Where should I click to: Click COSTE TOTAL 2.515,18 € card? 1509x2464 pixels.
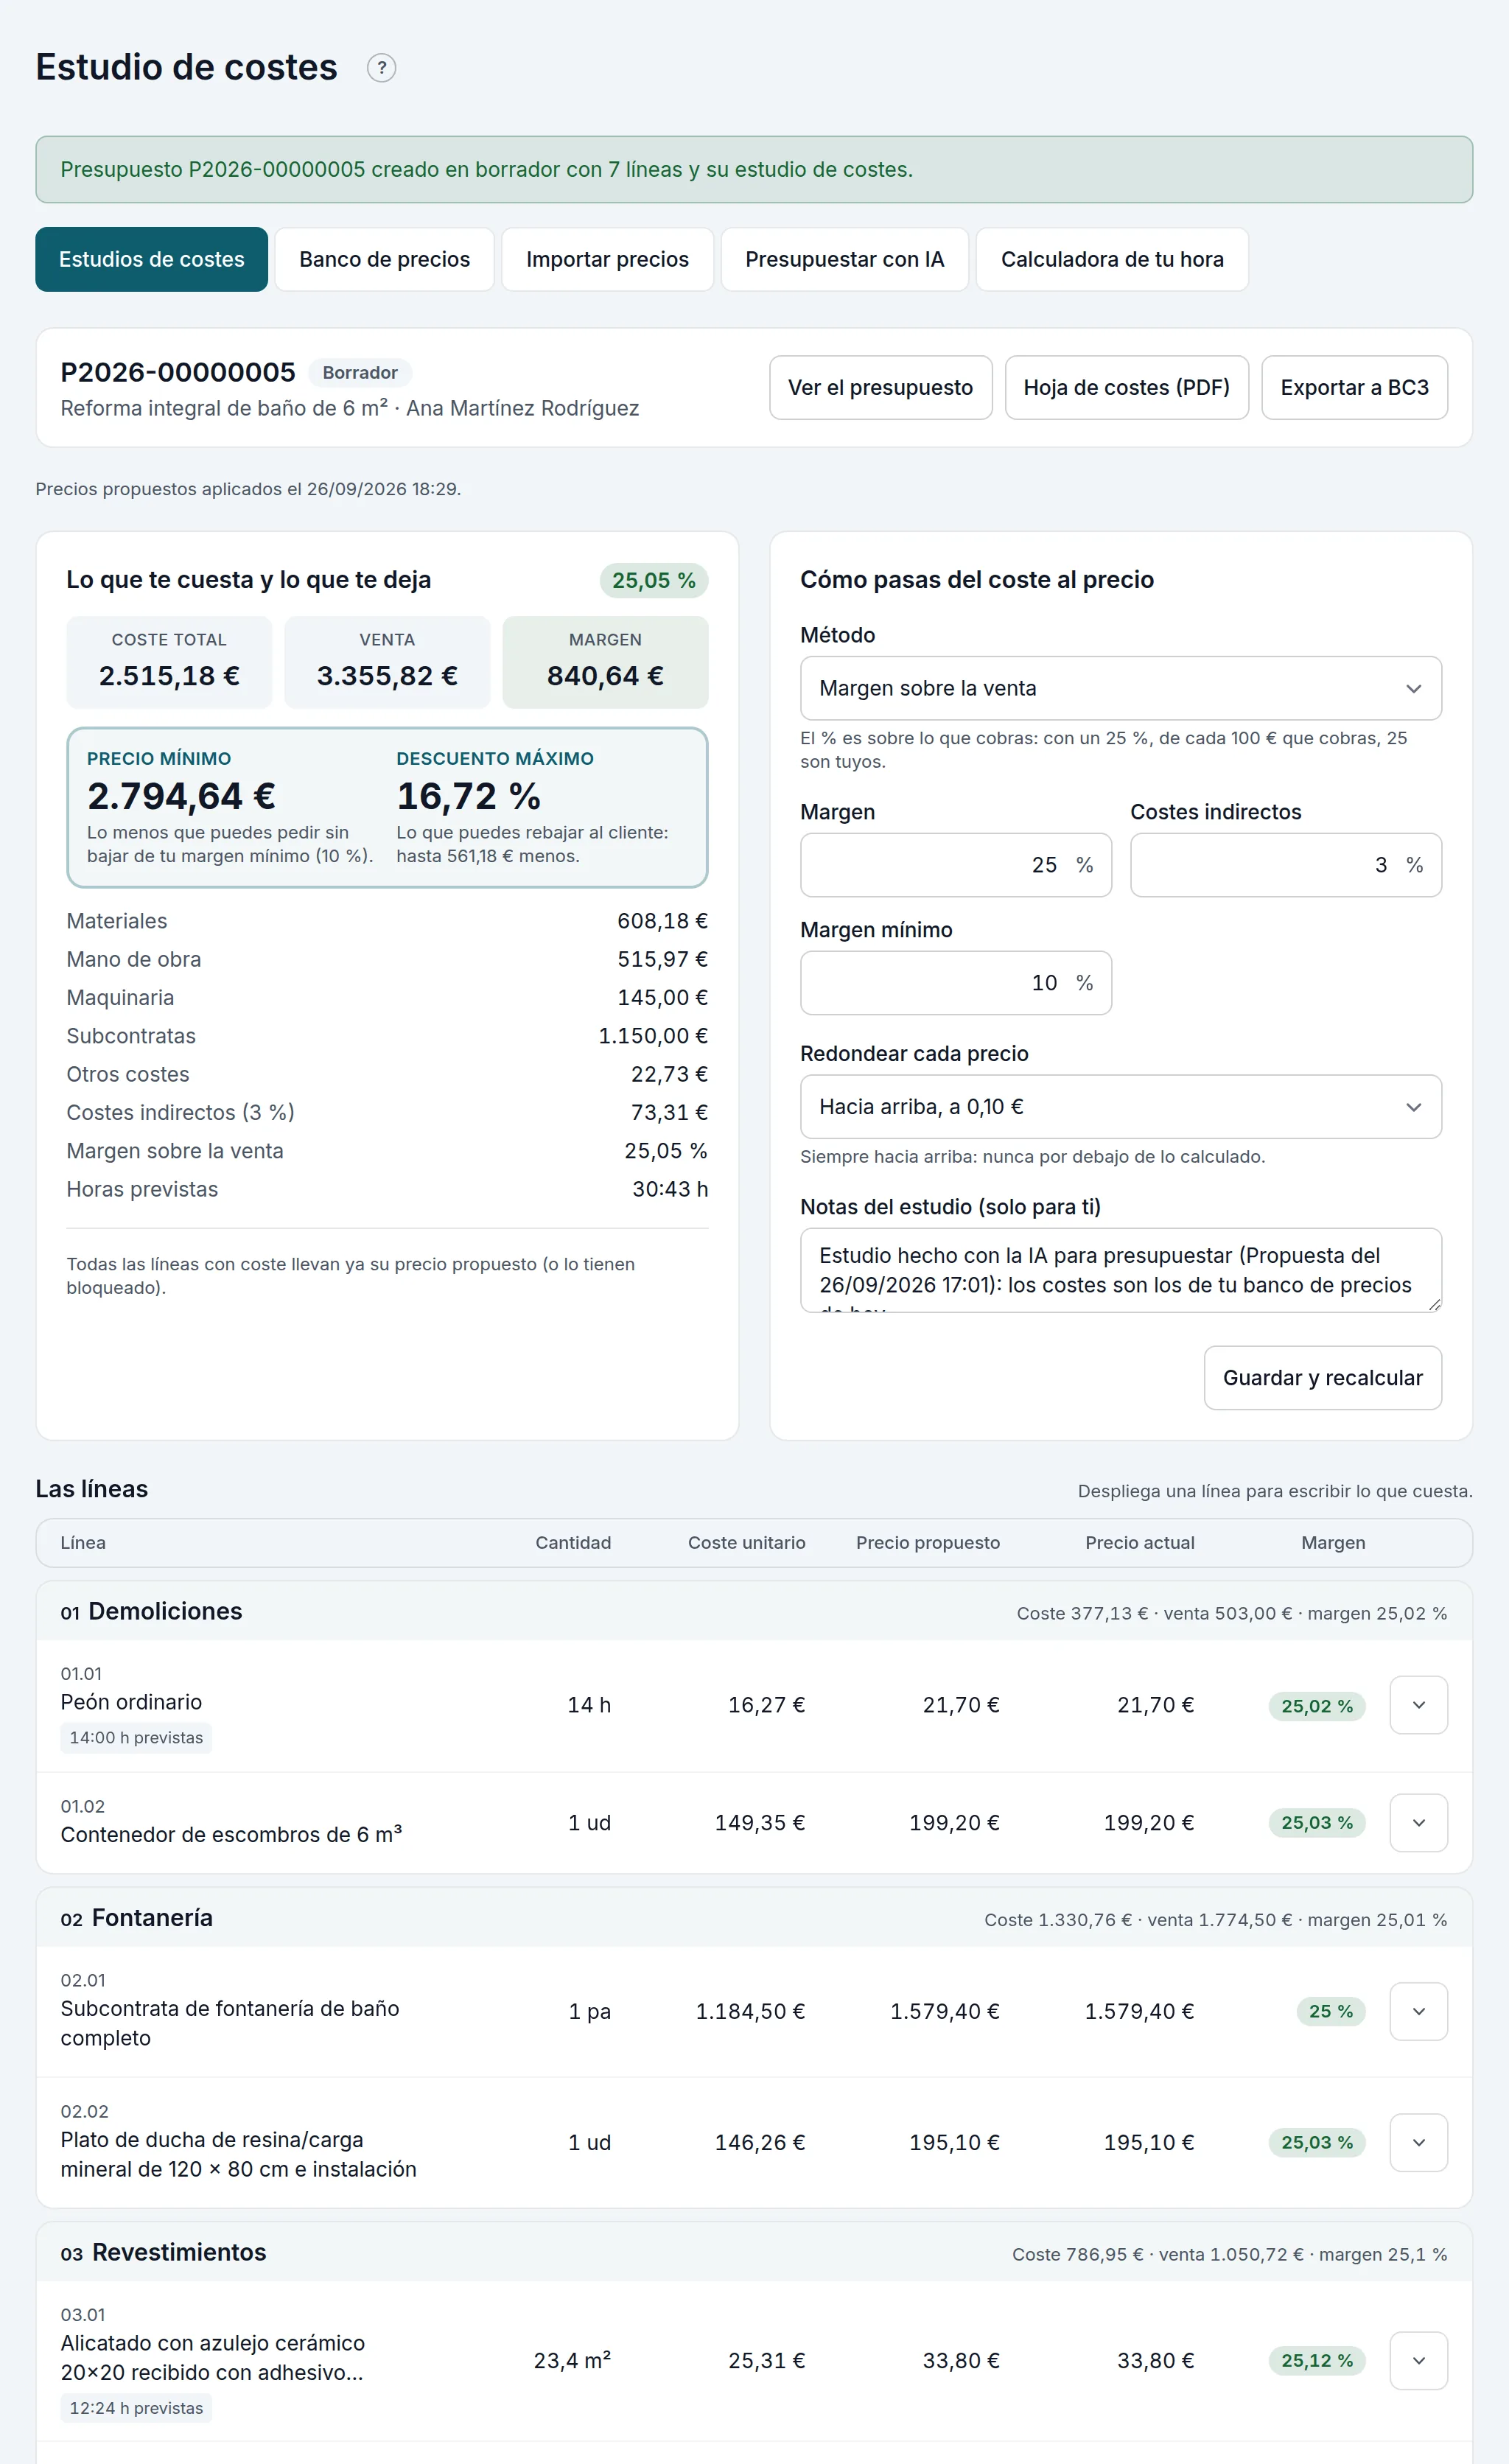(x=169, y=662)
